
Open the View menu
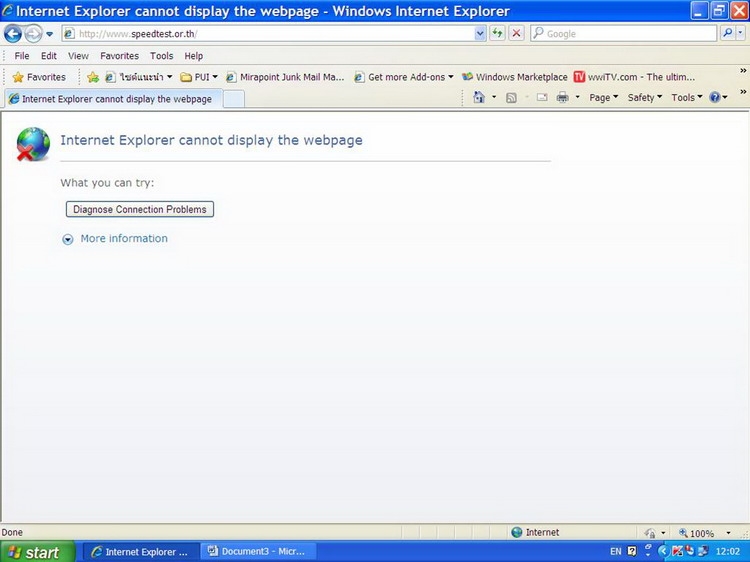(78, 56)
